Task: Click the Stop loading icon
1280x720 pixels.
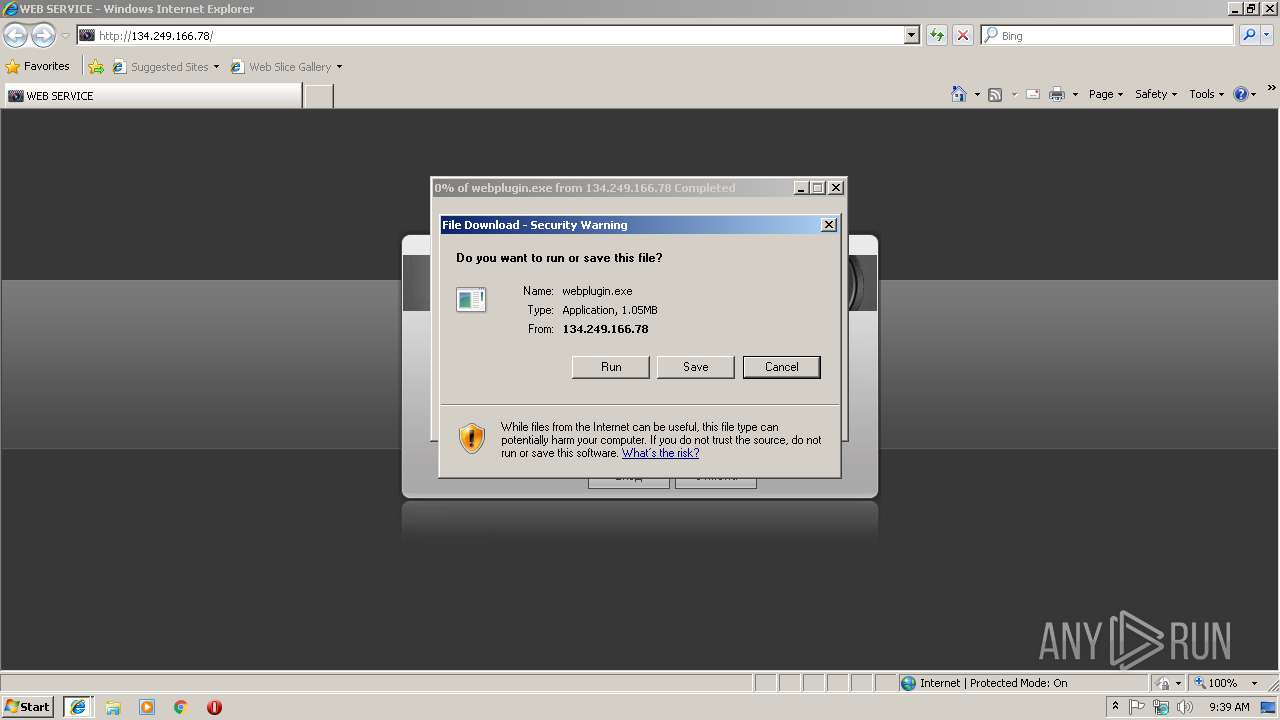Action: pos(962,35)
